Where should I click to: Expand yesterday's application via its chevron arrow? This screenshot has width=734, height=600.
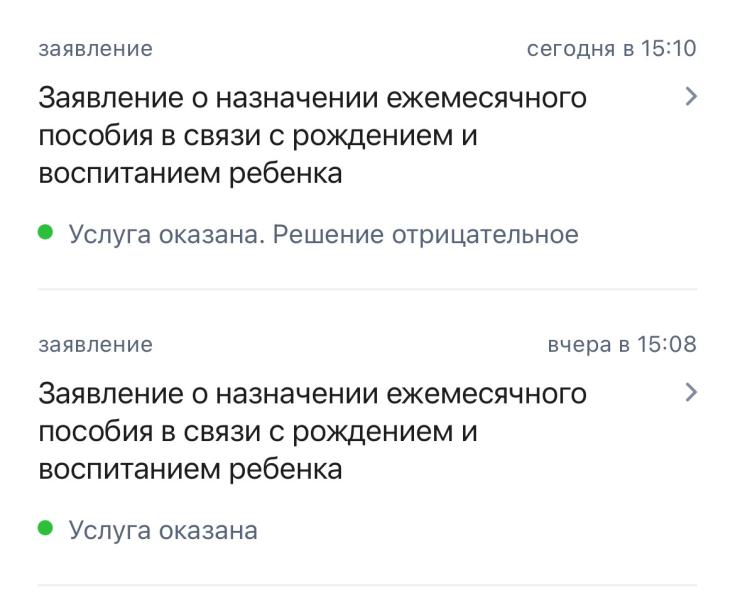click(689, 393)
